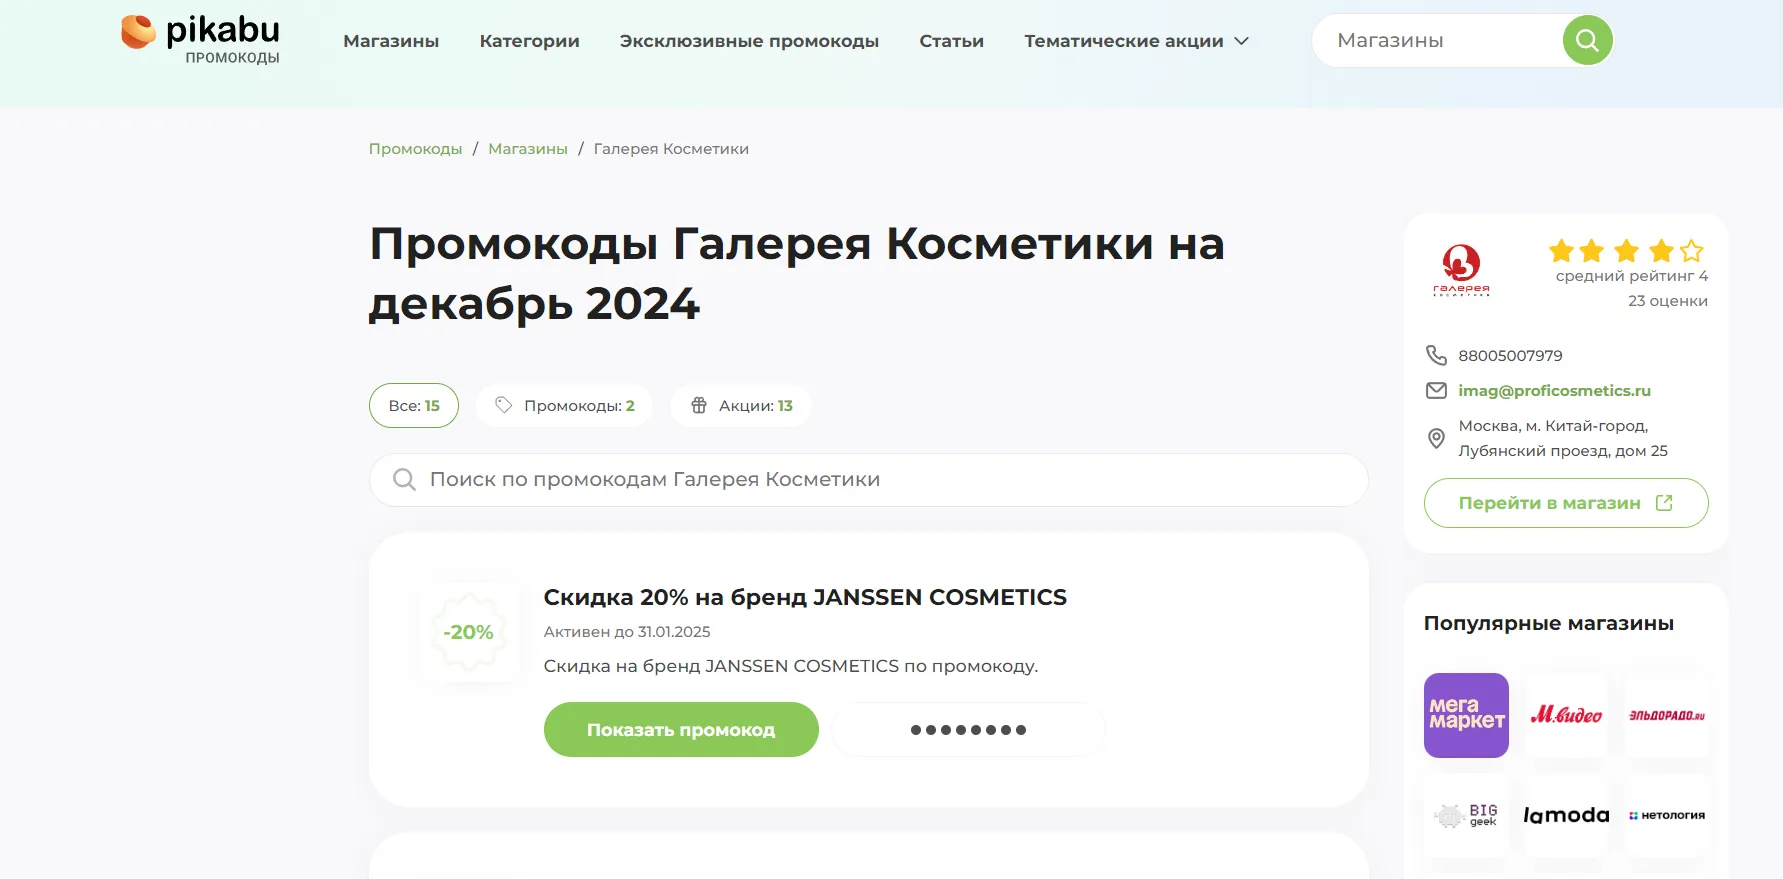Click the green search magnifier button
Viewport: 1783px width, 879px height.
coord(1587,40)
